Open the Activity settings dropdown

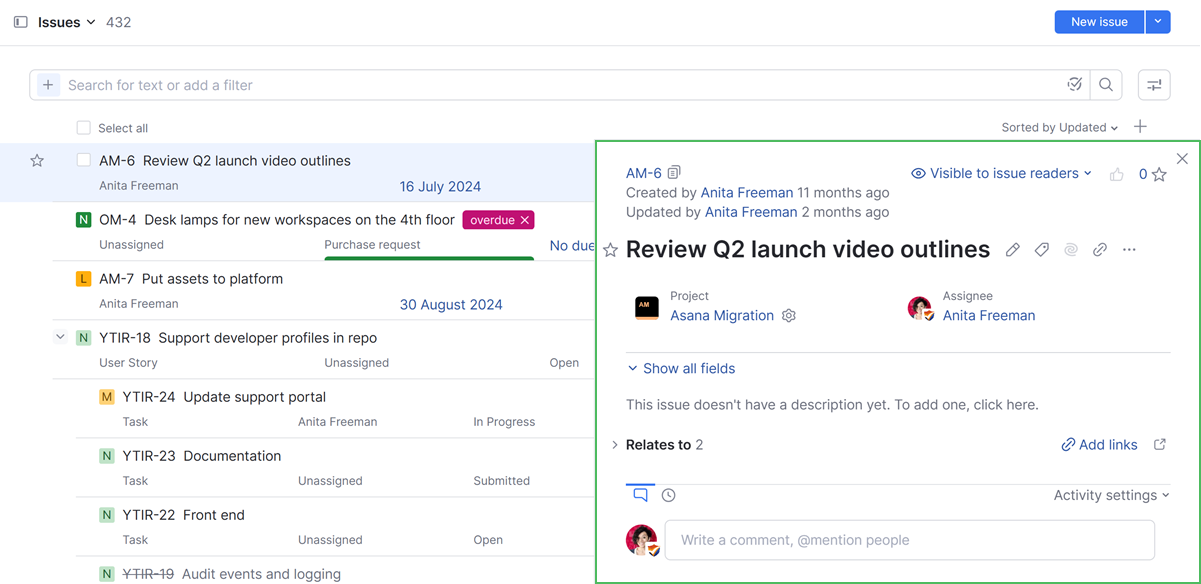(x=1110, y=494)
